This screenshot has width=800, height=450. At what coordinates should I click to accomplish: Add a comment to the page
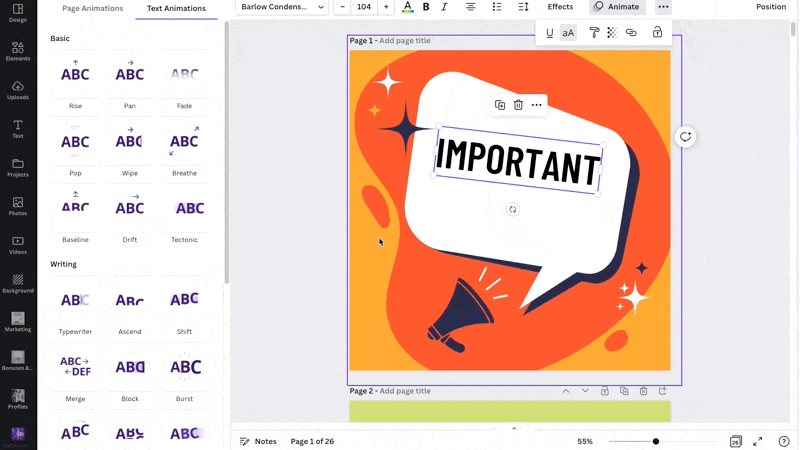click(685, 137)
